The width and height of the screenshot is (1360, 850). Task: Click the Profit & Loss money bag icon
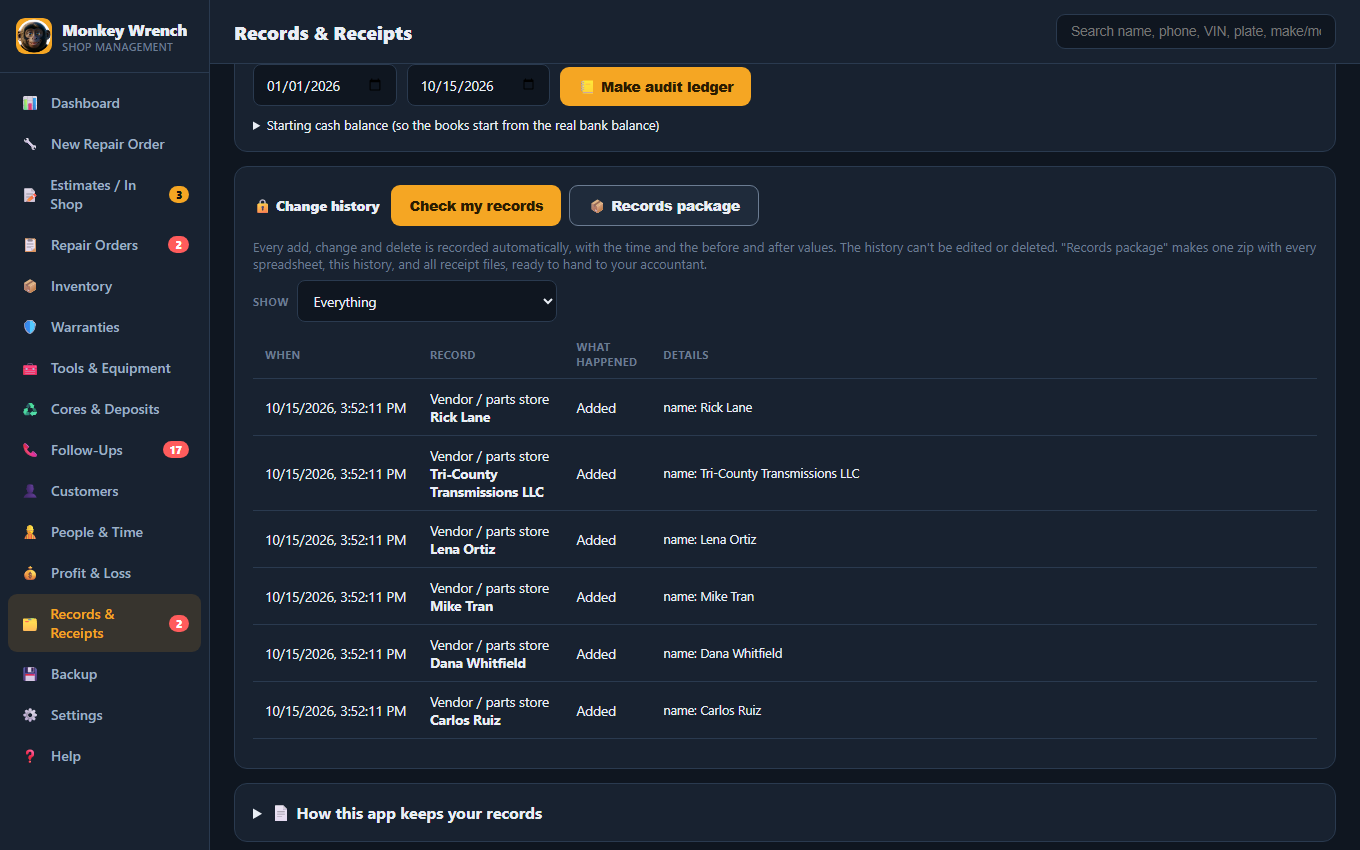[x=30, y=573]
